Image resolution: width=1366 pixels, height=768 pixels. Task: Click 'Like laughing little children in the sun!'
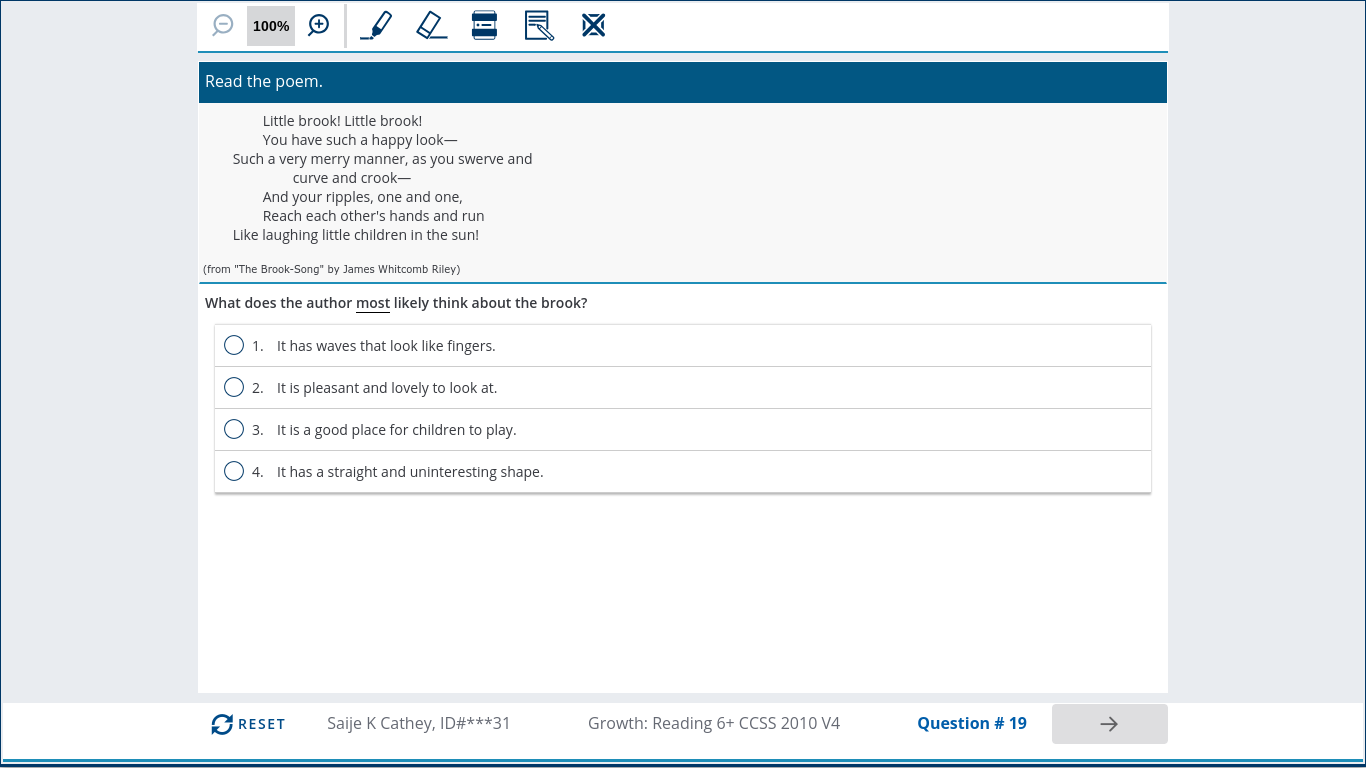click(x=356, y=235)
